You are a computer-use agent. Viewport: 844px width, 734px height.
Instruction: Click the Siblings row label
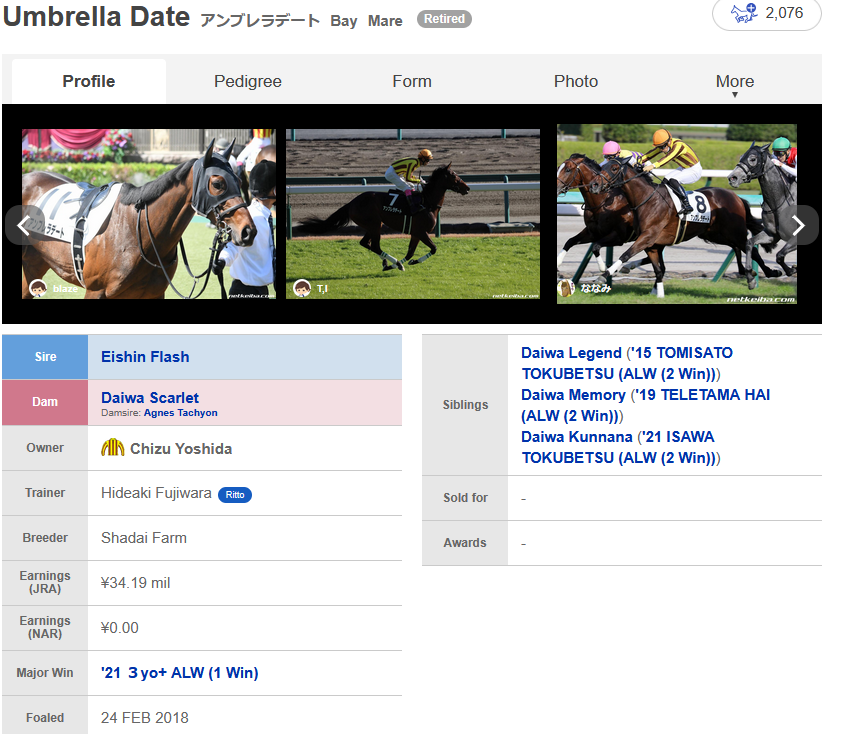pyautogui.click(x=465, y=405)
